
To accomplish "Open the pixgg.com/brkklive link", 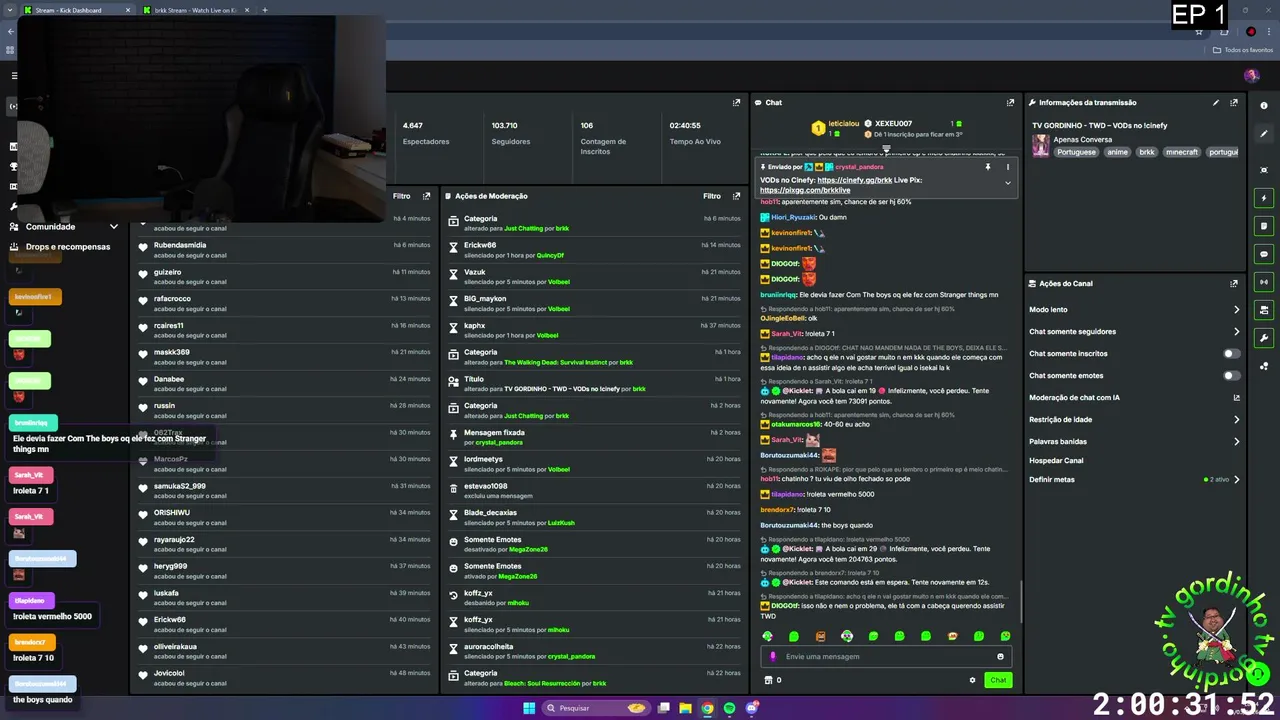I will pyautogui.click(x=805, y=190).
